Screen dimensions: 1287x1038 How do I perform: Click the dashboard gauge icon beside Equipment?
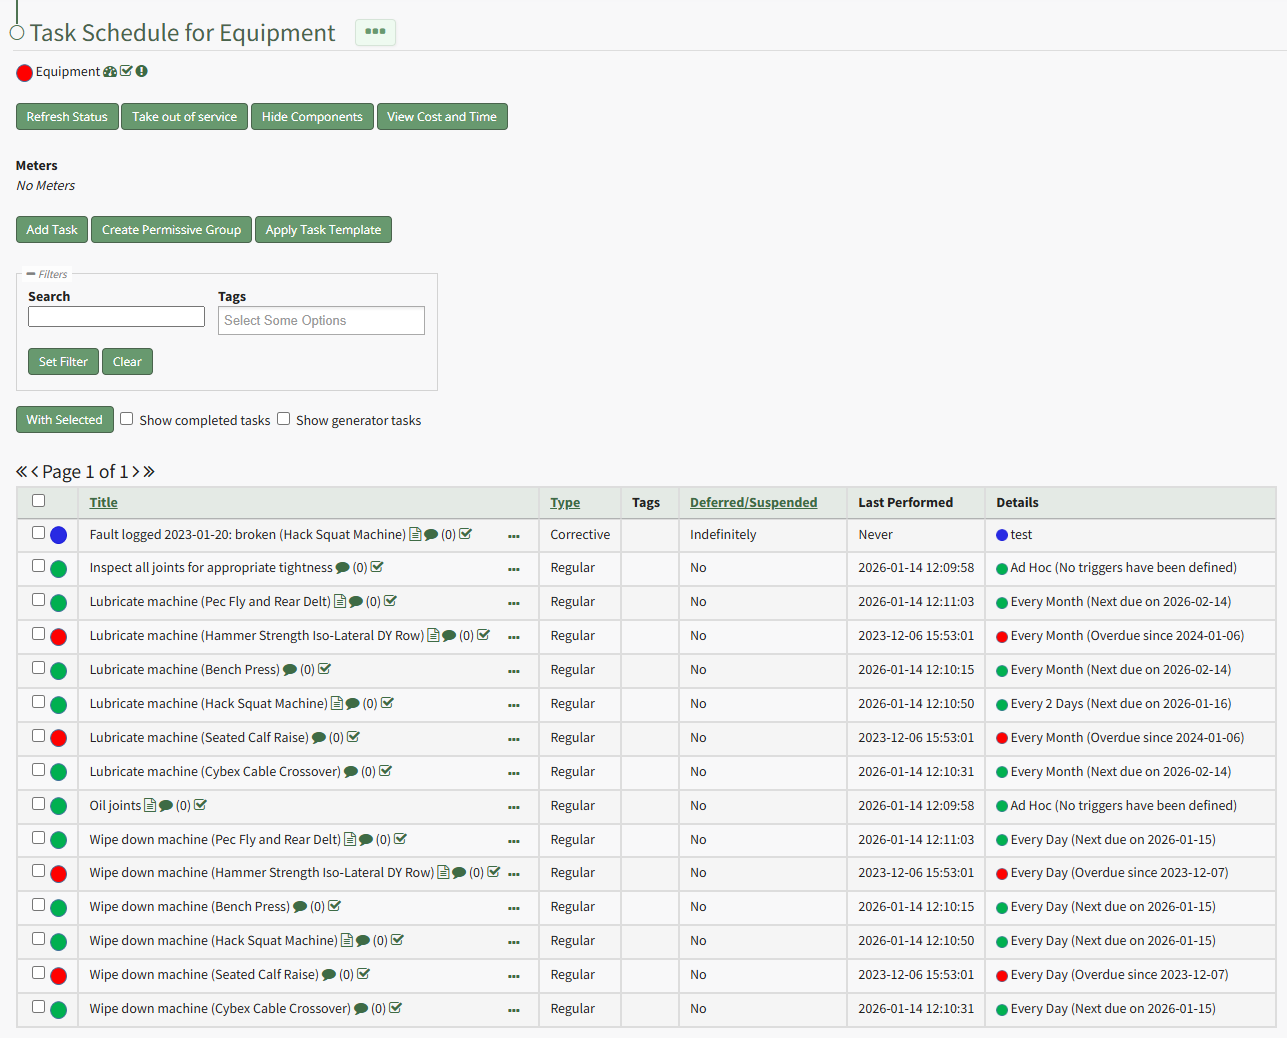(110, 72)
